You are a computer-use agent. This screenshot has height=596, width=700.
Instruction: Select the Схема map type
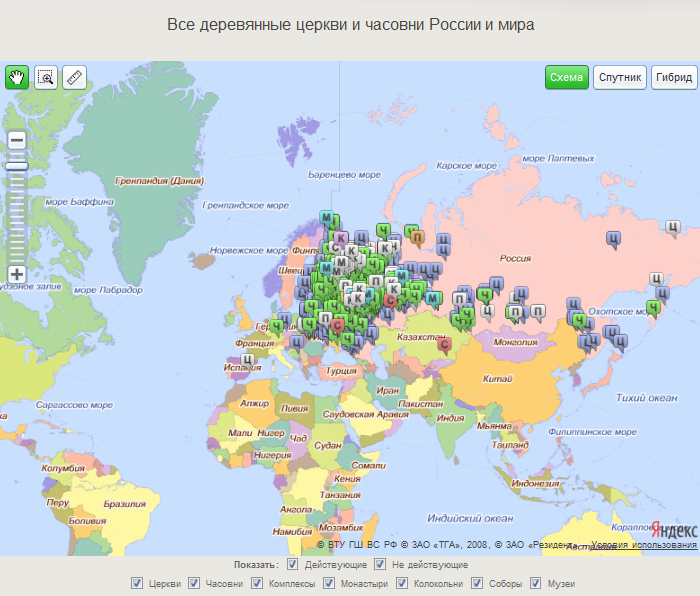566,78
